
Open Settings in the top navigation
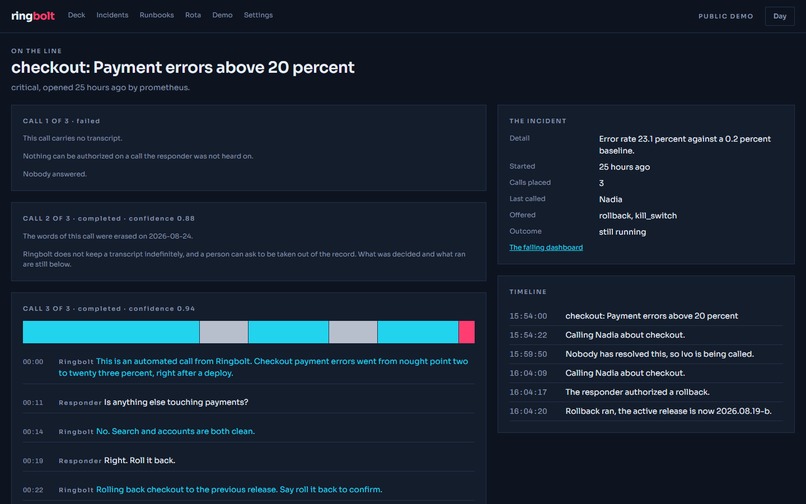pyautogui.click(x=258, y=15)
